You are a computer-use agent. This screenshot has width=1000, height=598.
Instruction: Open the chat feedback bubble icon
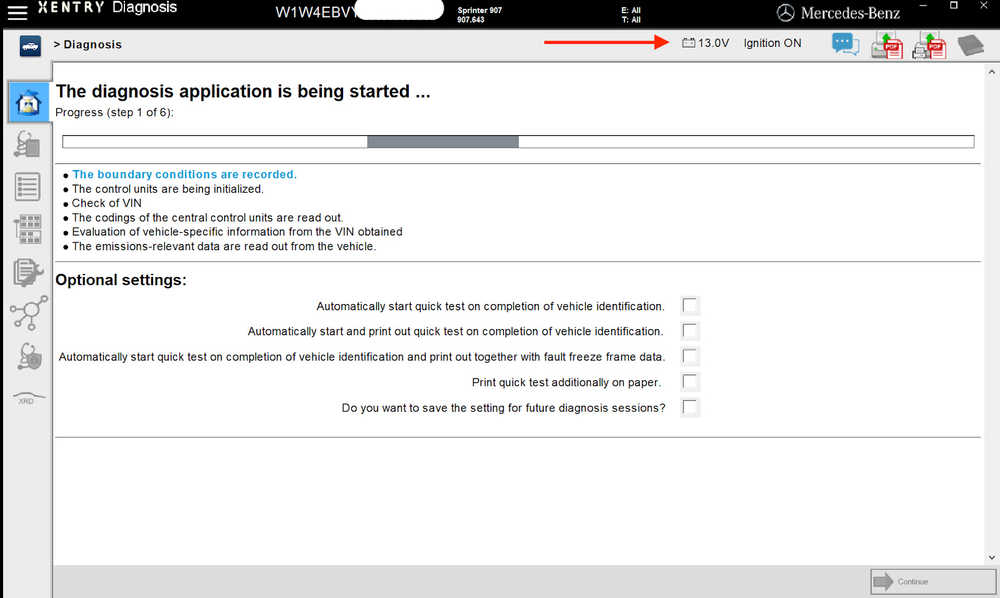coord(846,45)
